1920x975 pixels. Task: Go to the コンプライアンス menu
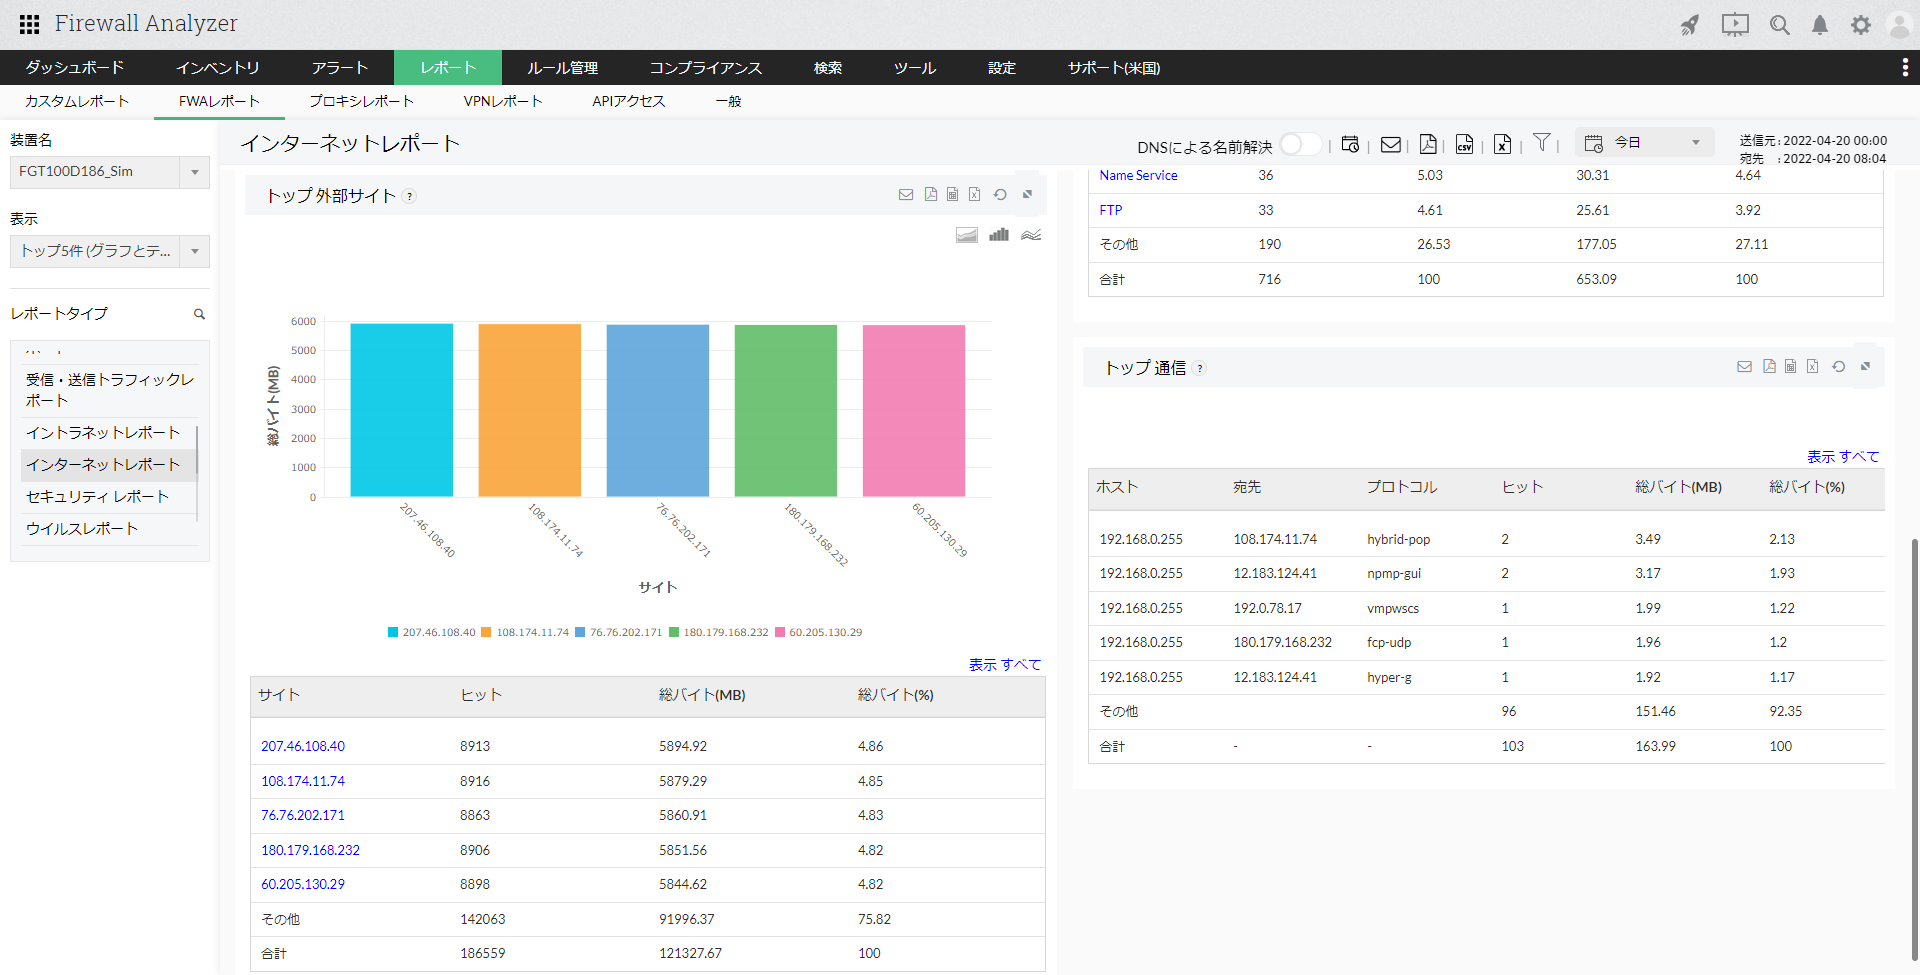pos(705,68)
